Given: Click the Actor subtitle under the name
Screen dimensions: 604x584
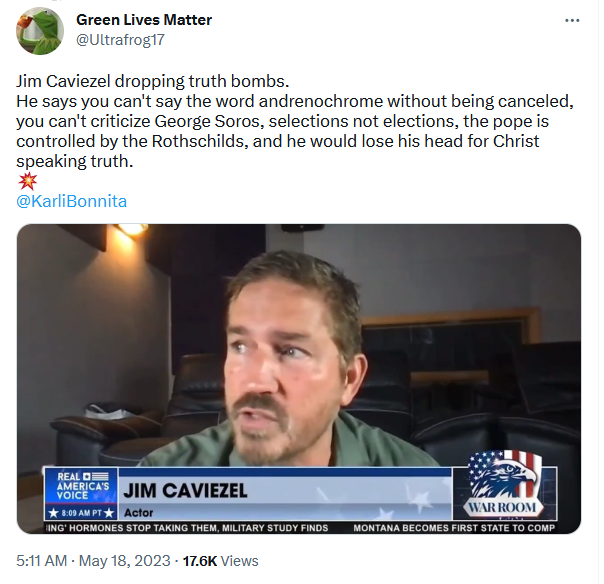Looking at the screenshot, I should click(139, 513).
